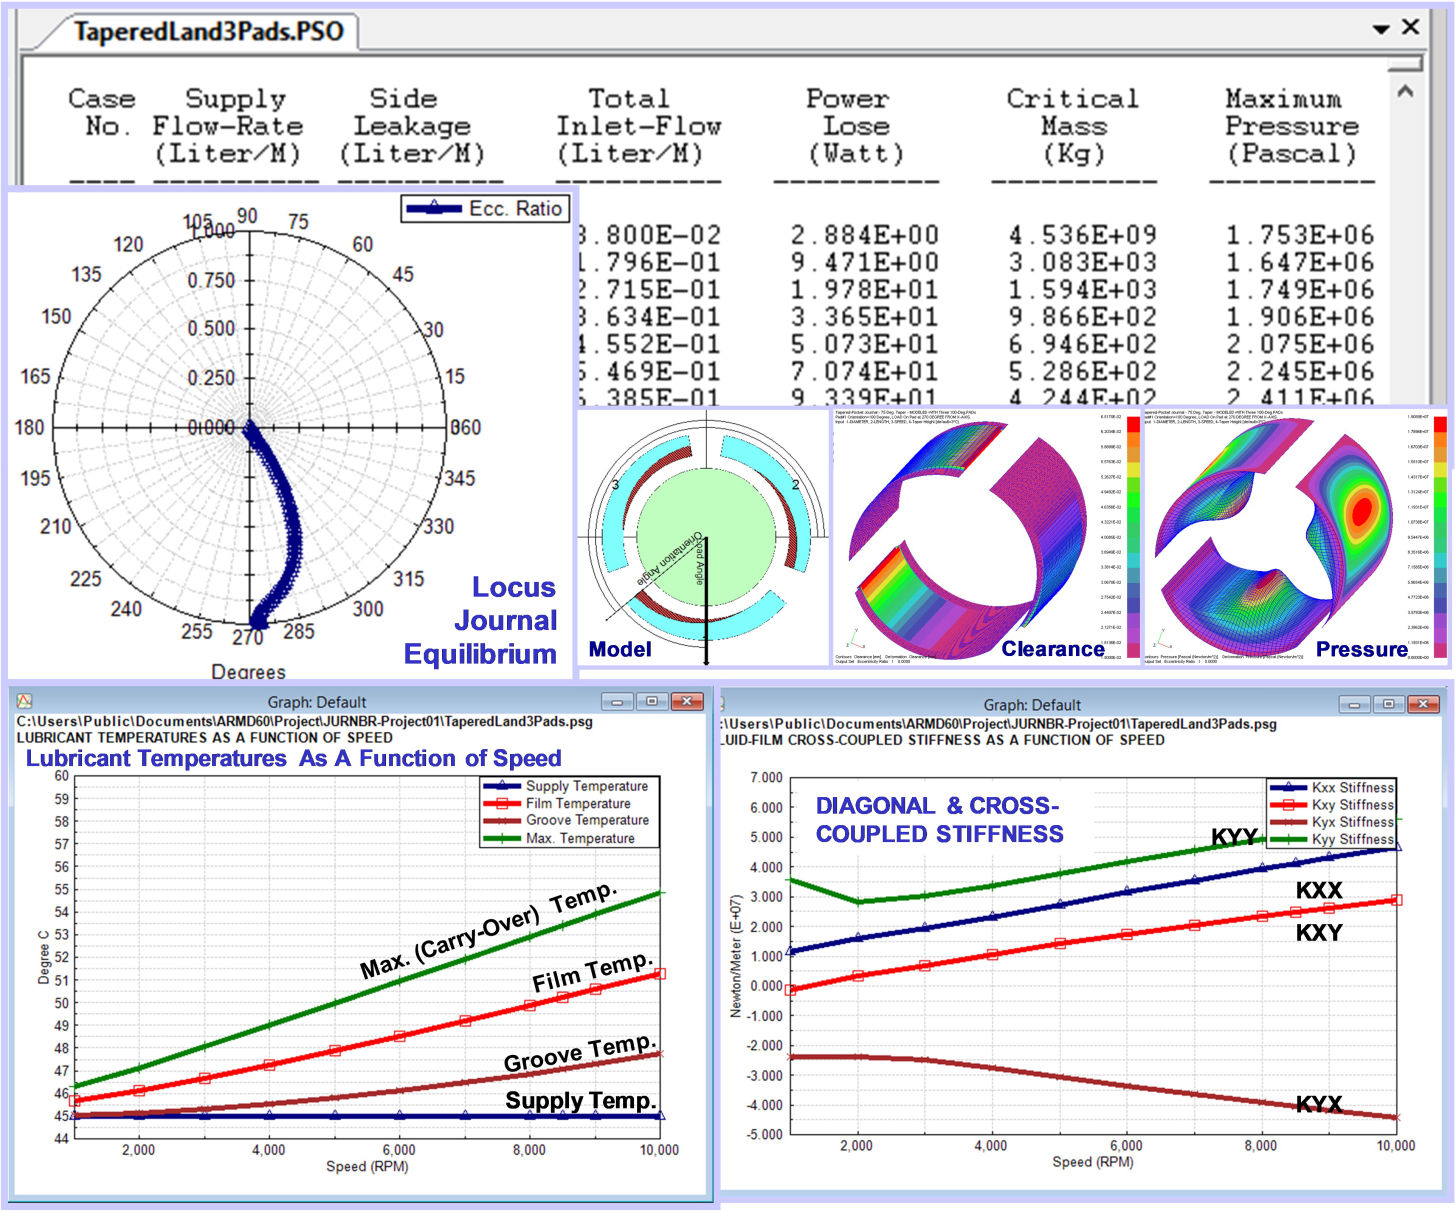Click the 'DIAGONAL & CROSS-COUPLED STIFFNESS' heading
1456x1213 pixels.
[x=939, y=820]
